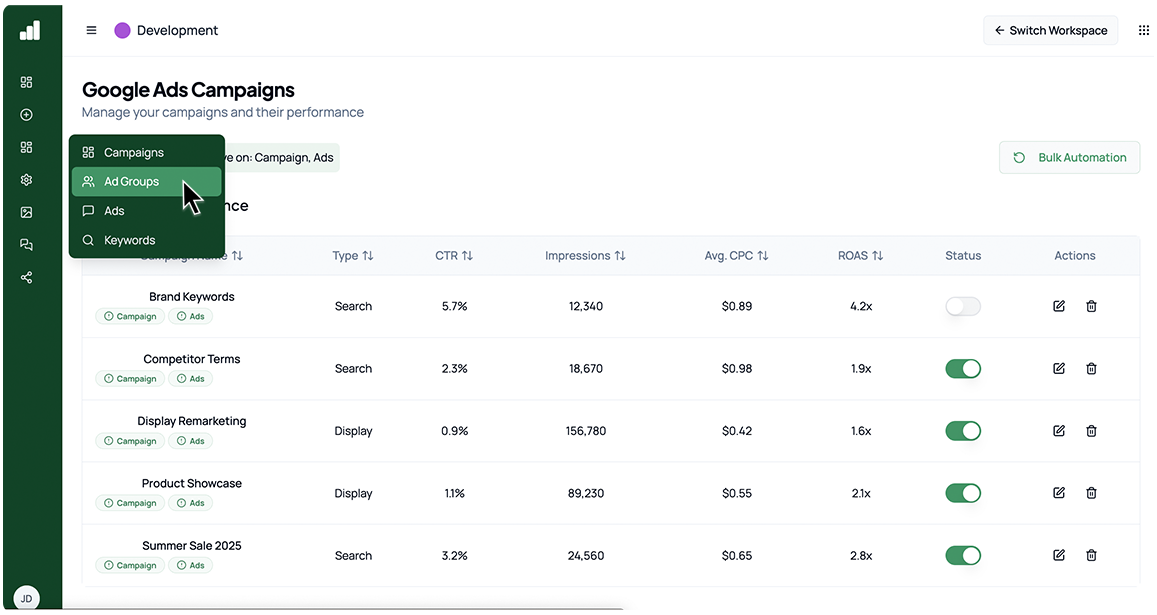The height and width of the screenshot is (615, 1157).
Task: Choose Ad Groups from the popup menu
Action: coord(147,182)
